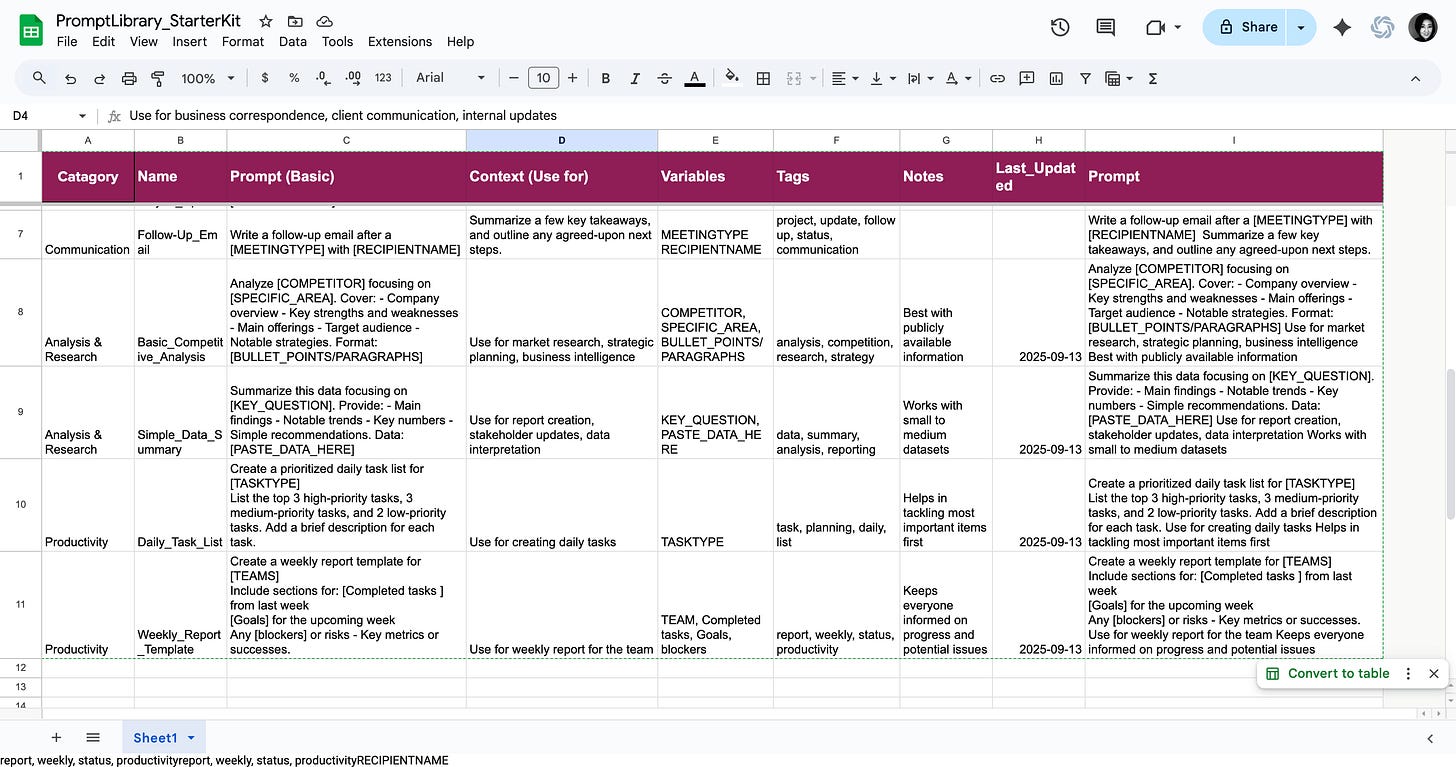The image size is (1456, 767).
Task: Click the move to folder icon
Action: coord(295,21)
